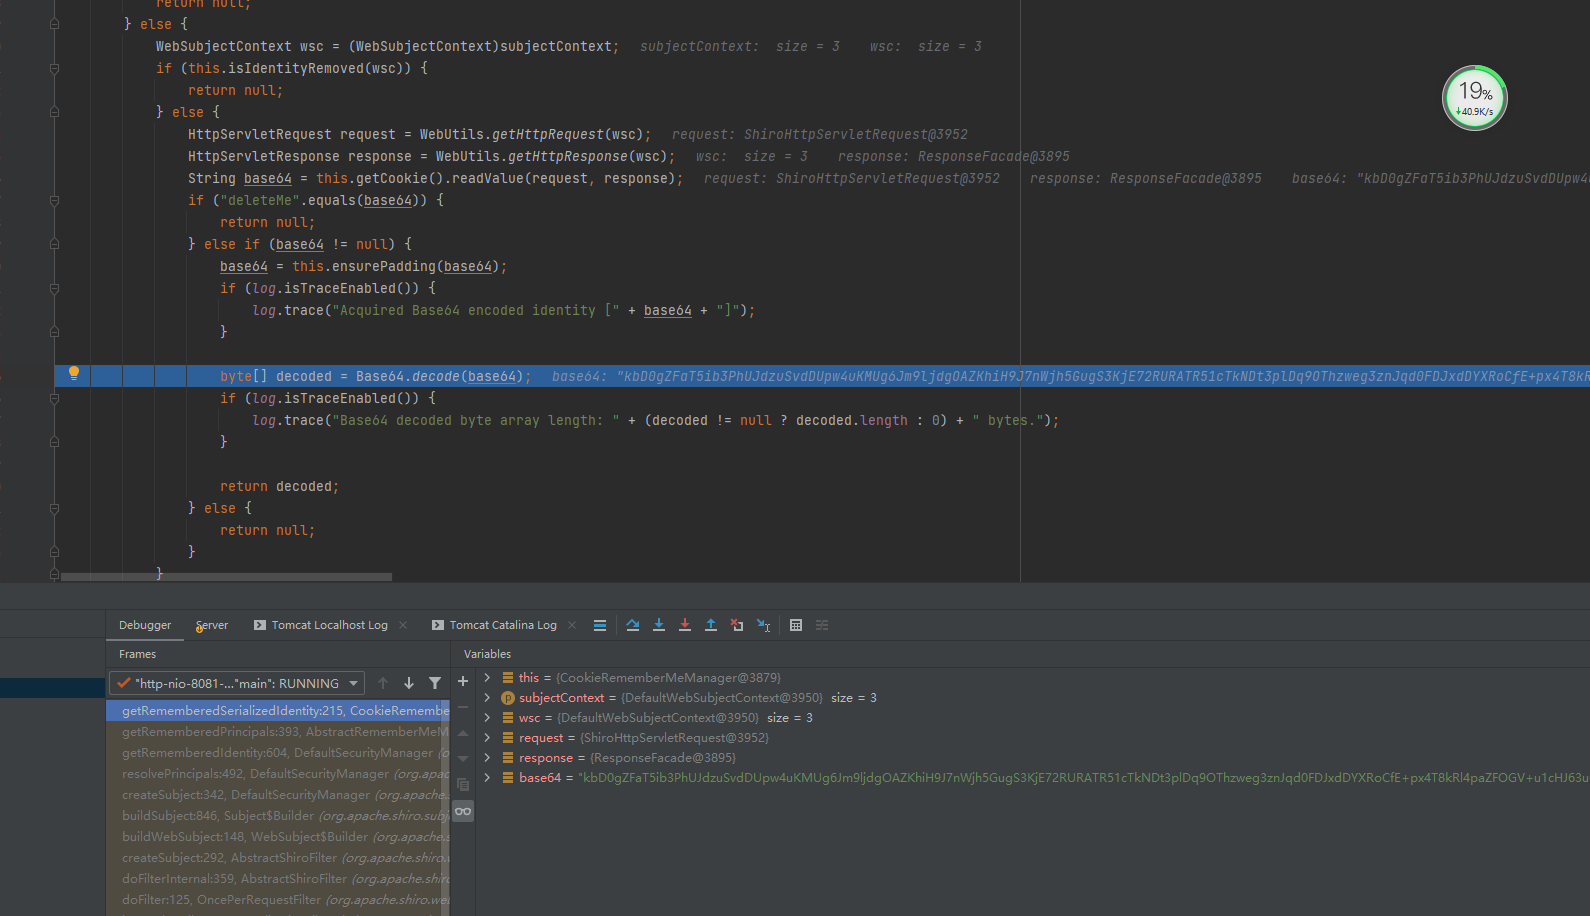Fold the 'else if (base64 != null)' block
This screenshot has height=916, width=1590.
54,244
